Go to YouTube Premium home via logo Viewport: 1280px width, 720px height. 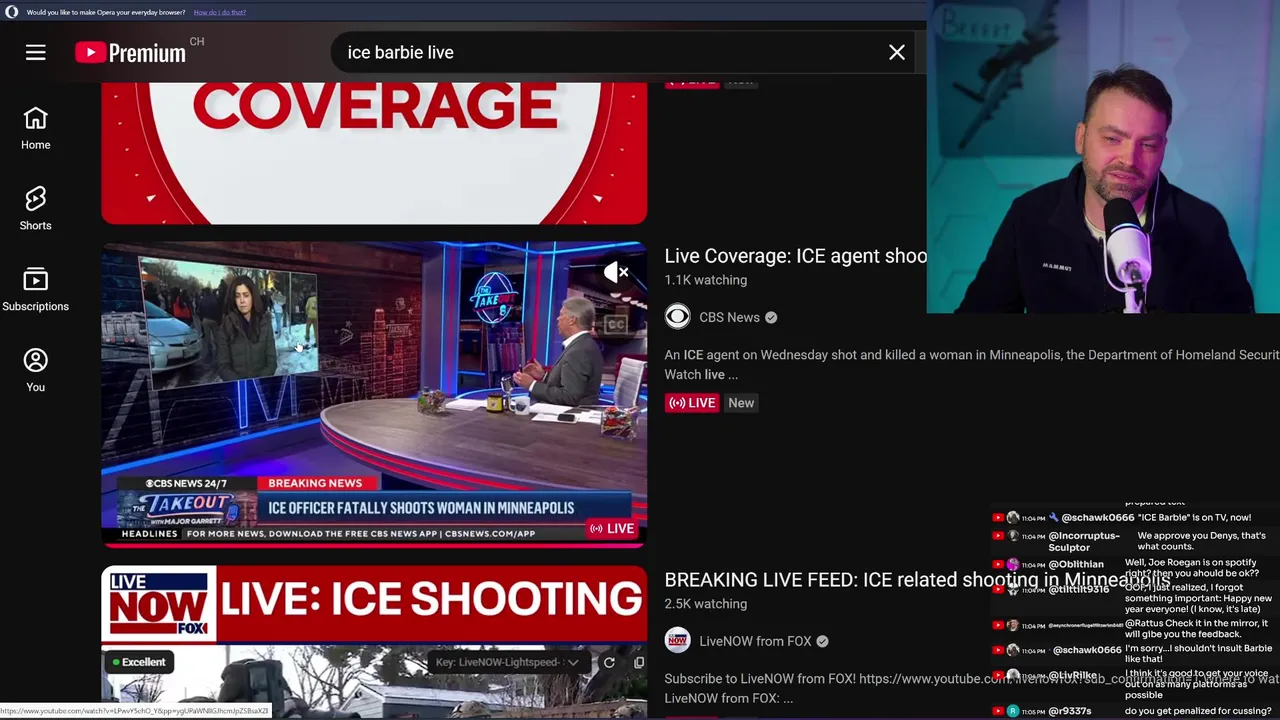130,52
